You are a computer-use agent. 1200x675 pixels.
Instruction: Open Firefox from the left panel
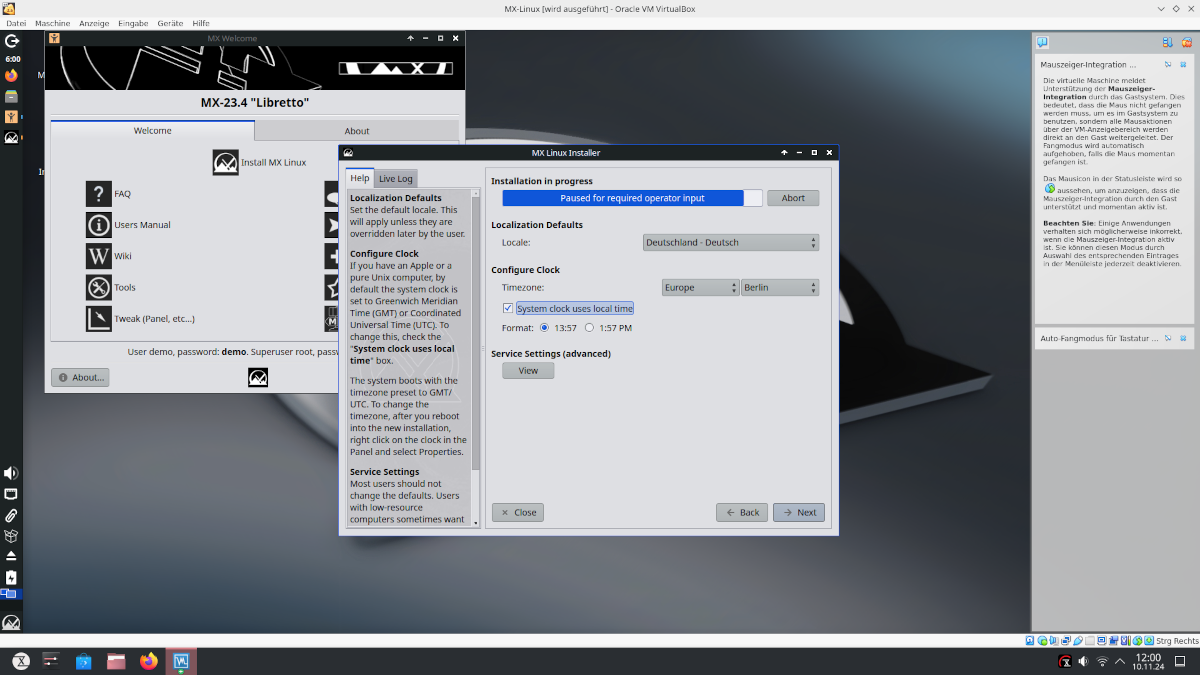pyautogui.click(x=11, y=76)
